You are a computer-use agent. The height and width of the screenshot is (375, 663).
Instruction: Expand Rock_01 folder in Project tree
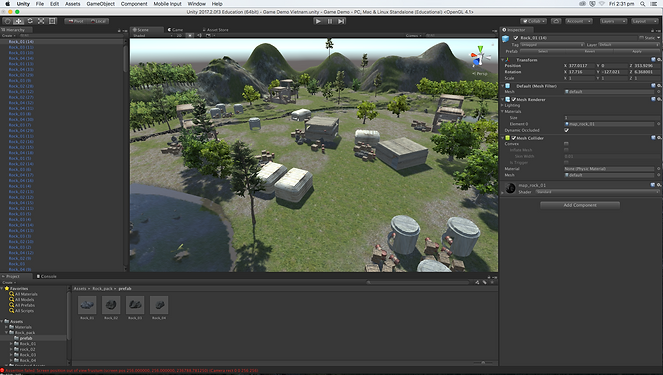click(x=11, y=344)
